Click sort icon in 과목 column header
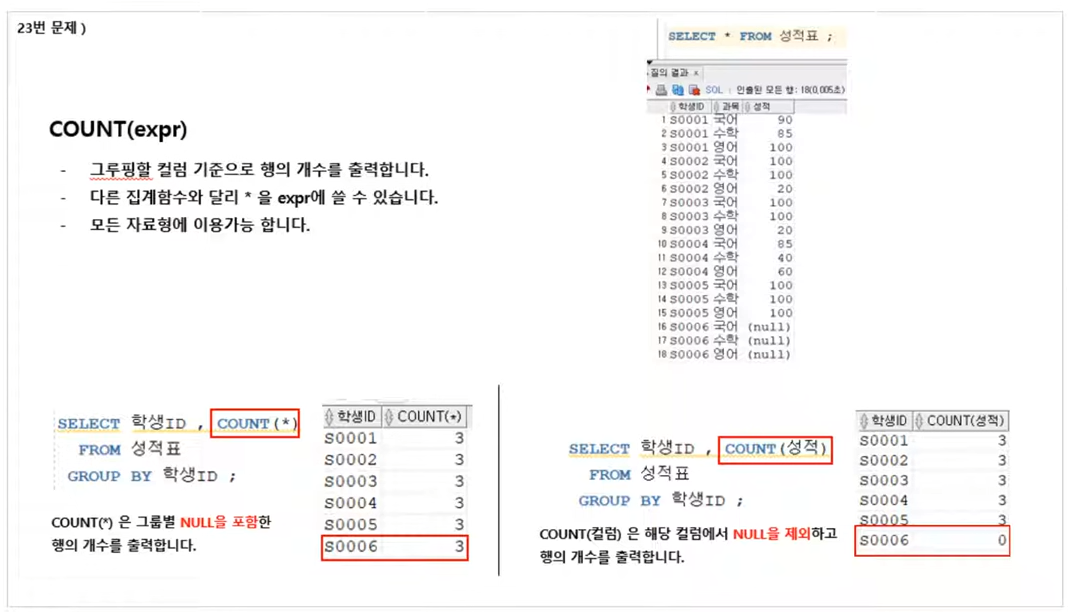1068x612 pixels. click(x=717, y=107)
